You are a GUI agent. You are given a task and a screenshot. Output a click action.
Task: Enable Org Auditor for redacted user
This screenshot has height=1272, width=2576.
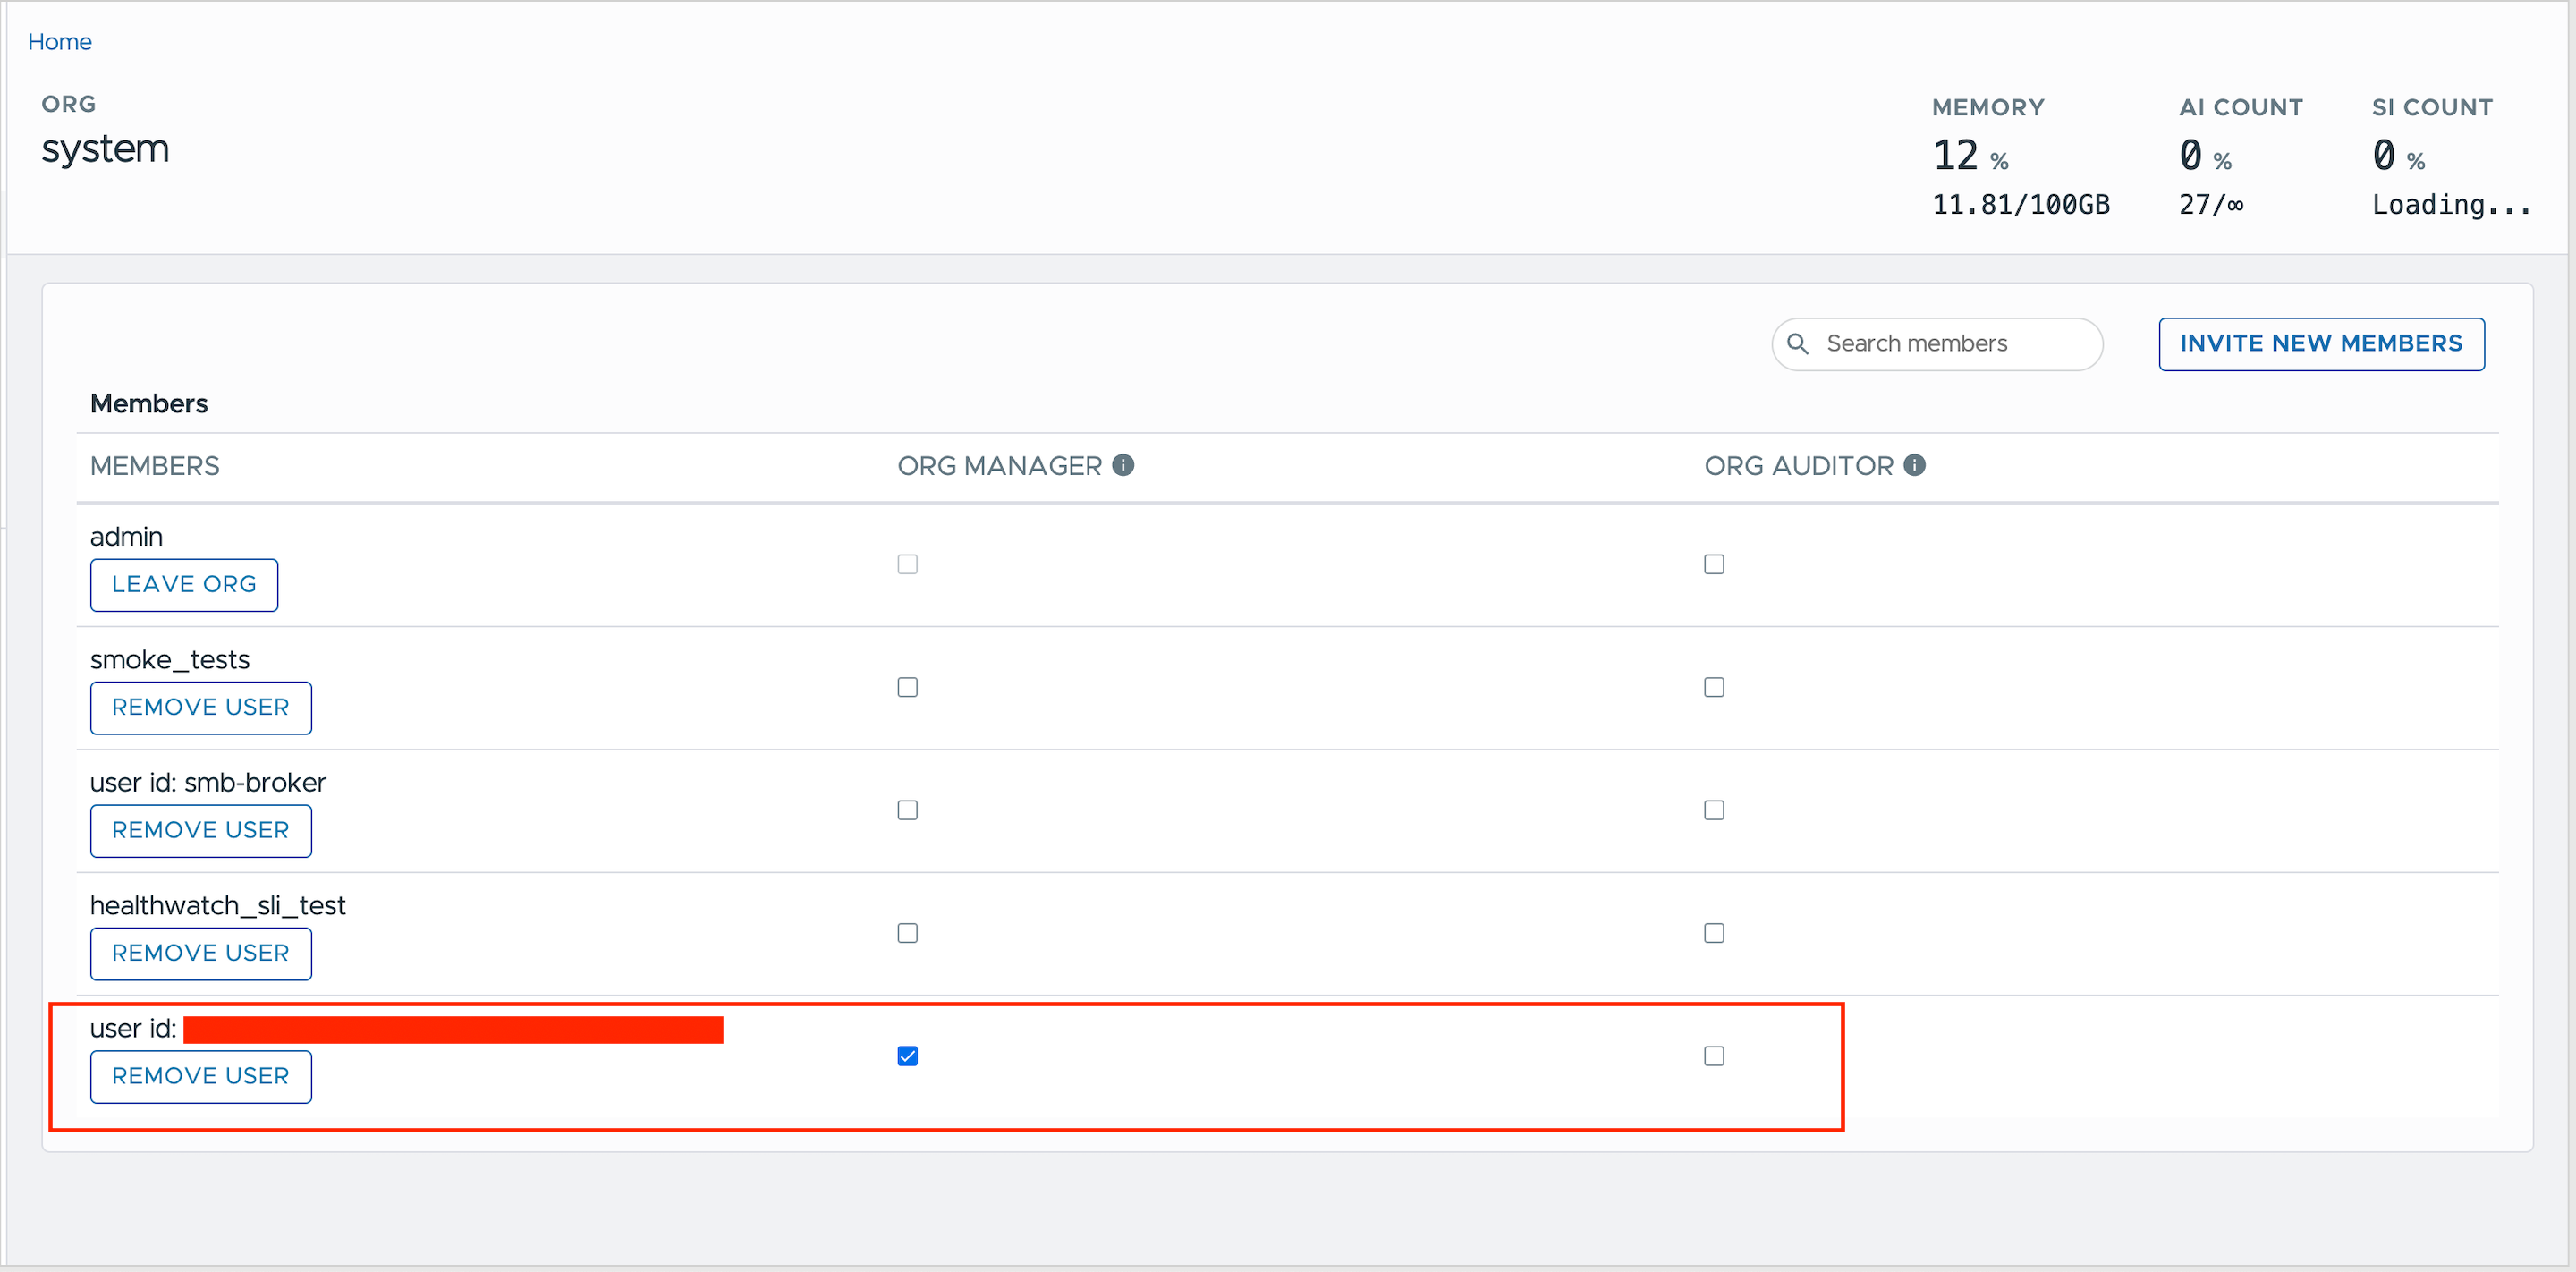[1714, 1056]
